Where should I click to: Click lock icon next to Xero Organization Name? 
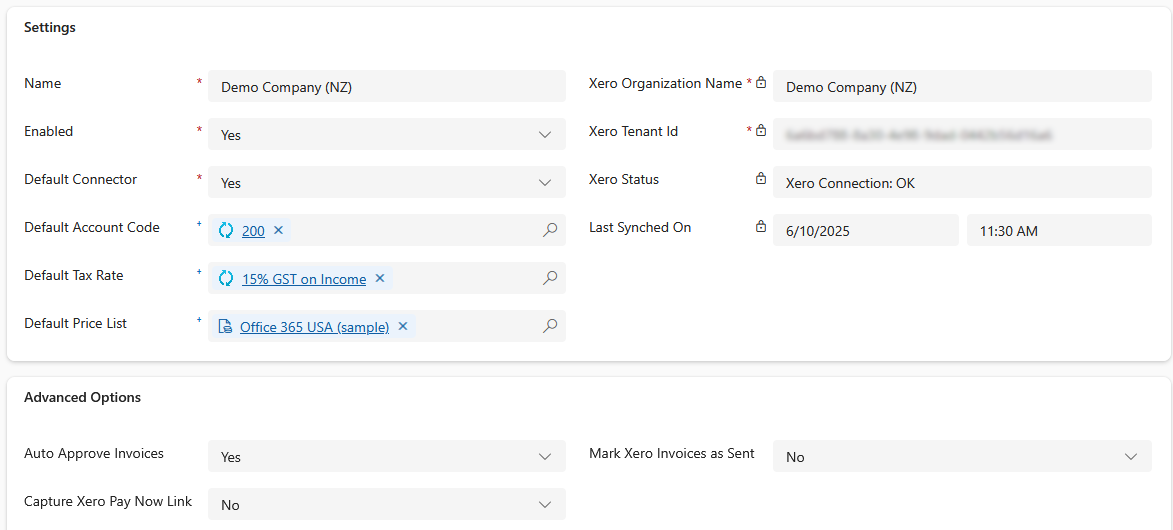[761, 84]
